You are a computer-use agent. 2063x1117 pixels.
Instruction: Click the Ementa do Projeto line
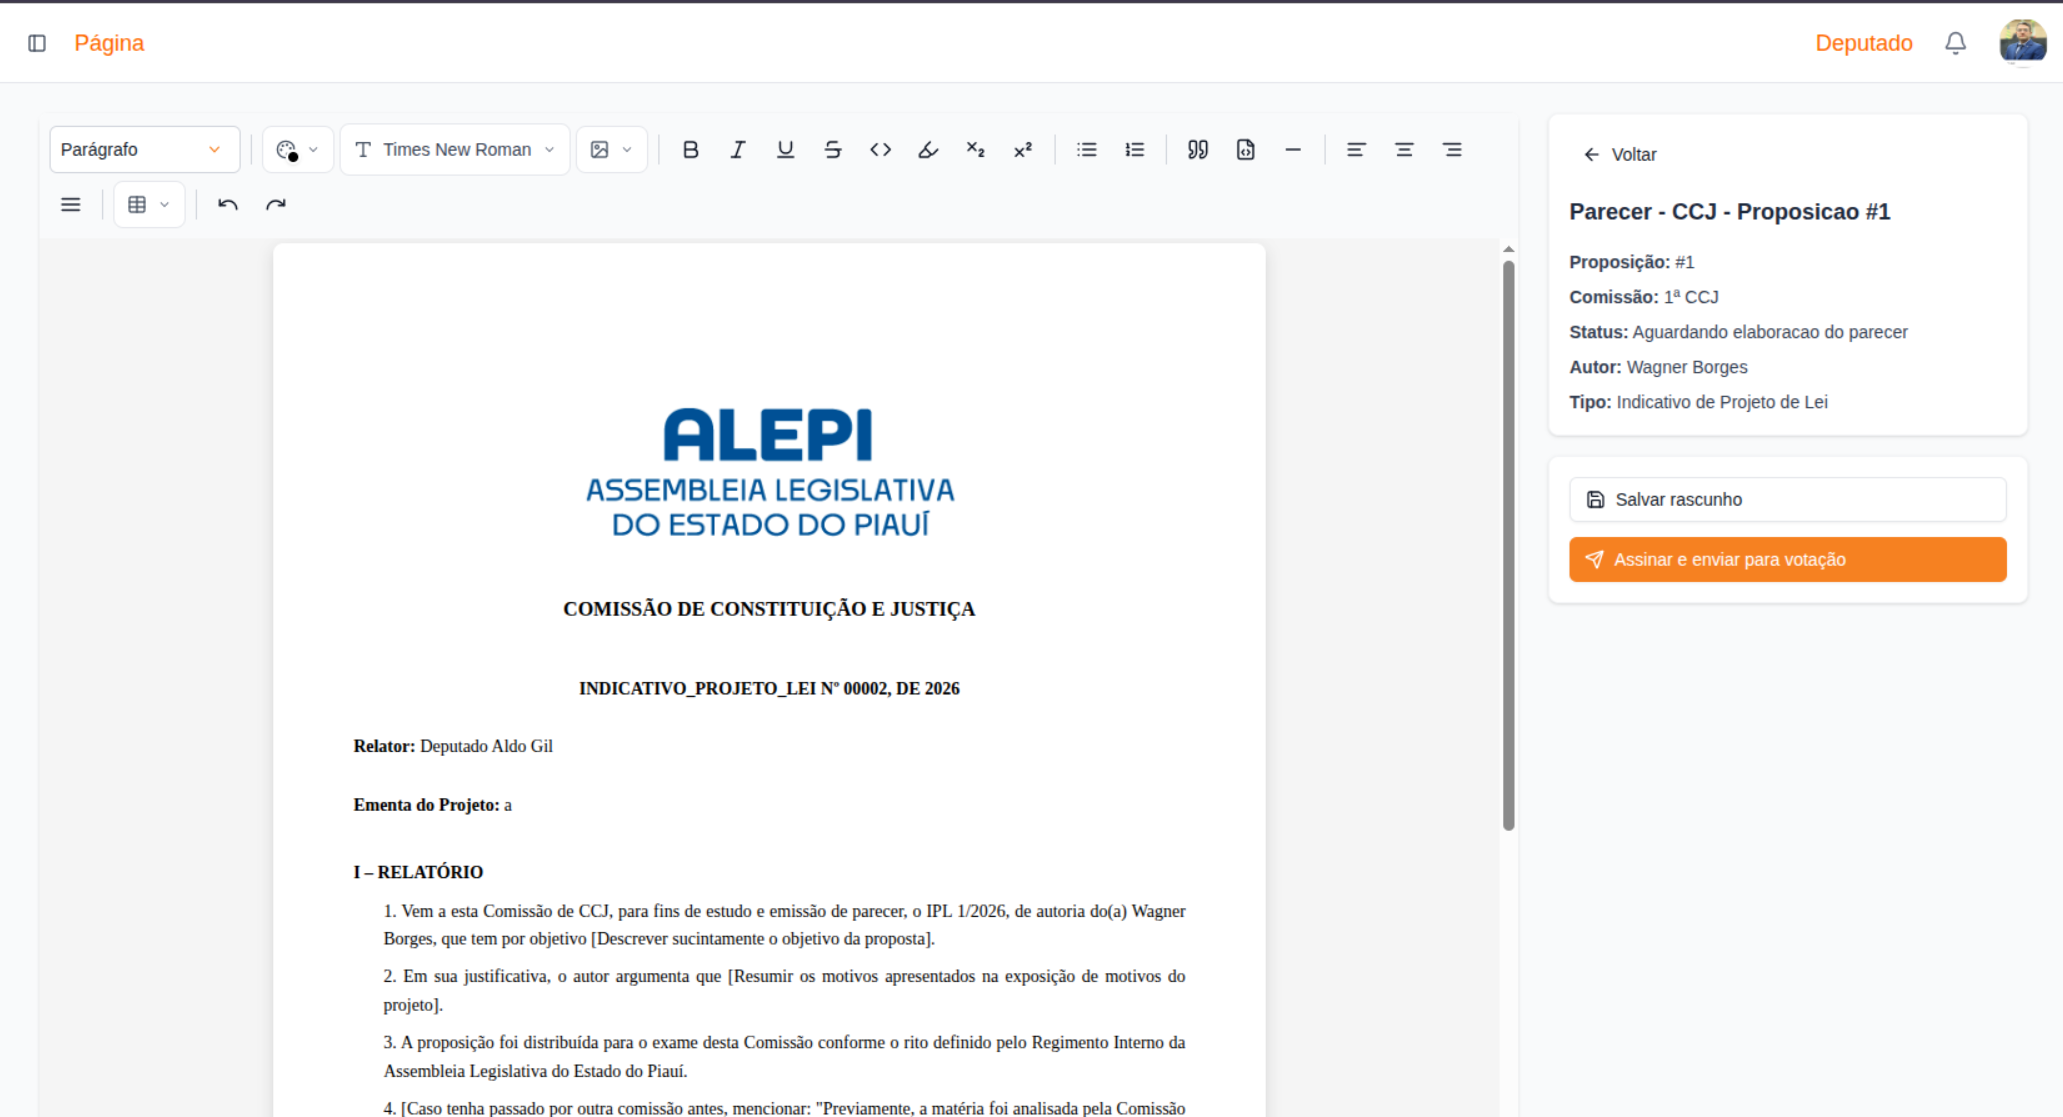coord(432,806)
